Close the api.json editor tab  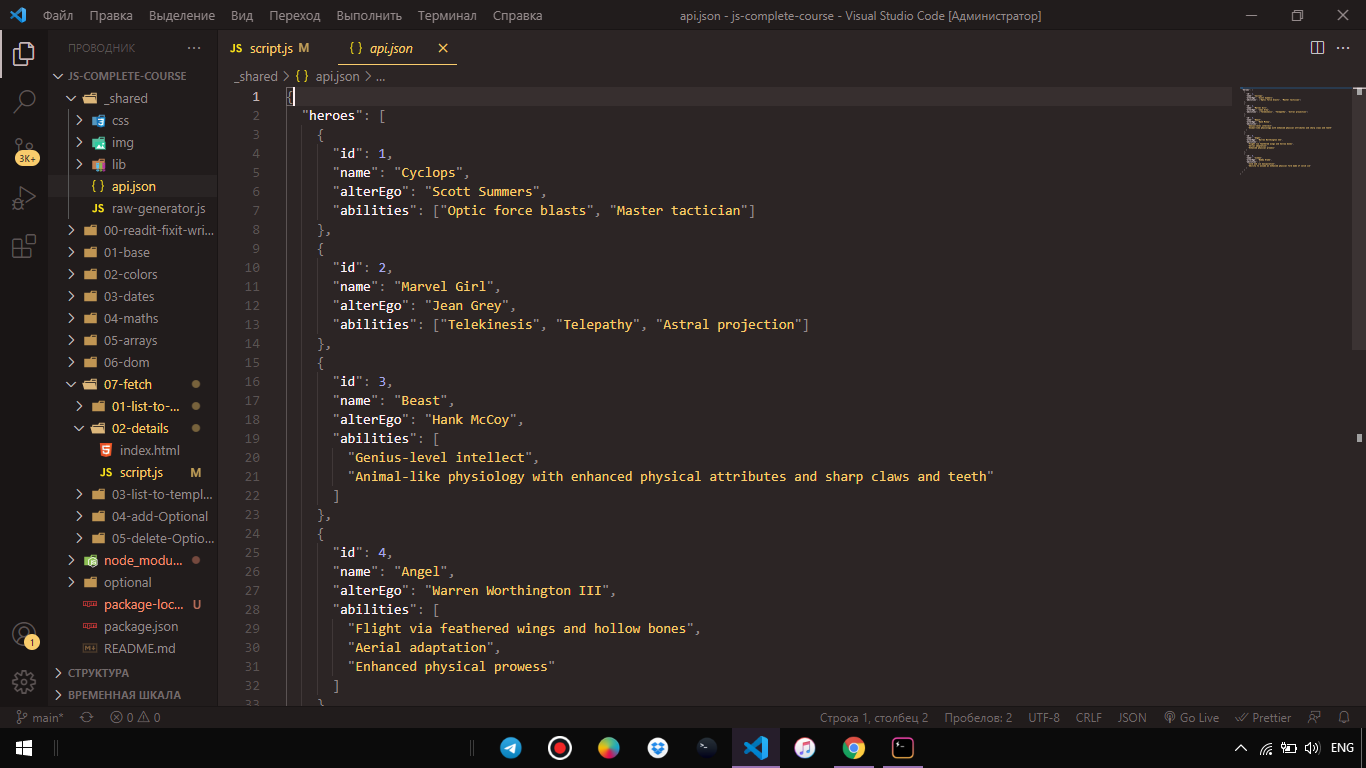click(443, 48)
